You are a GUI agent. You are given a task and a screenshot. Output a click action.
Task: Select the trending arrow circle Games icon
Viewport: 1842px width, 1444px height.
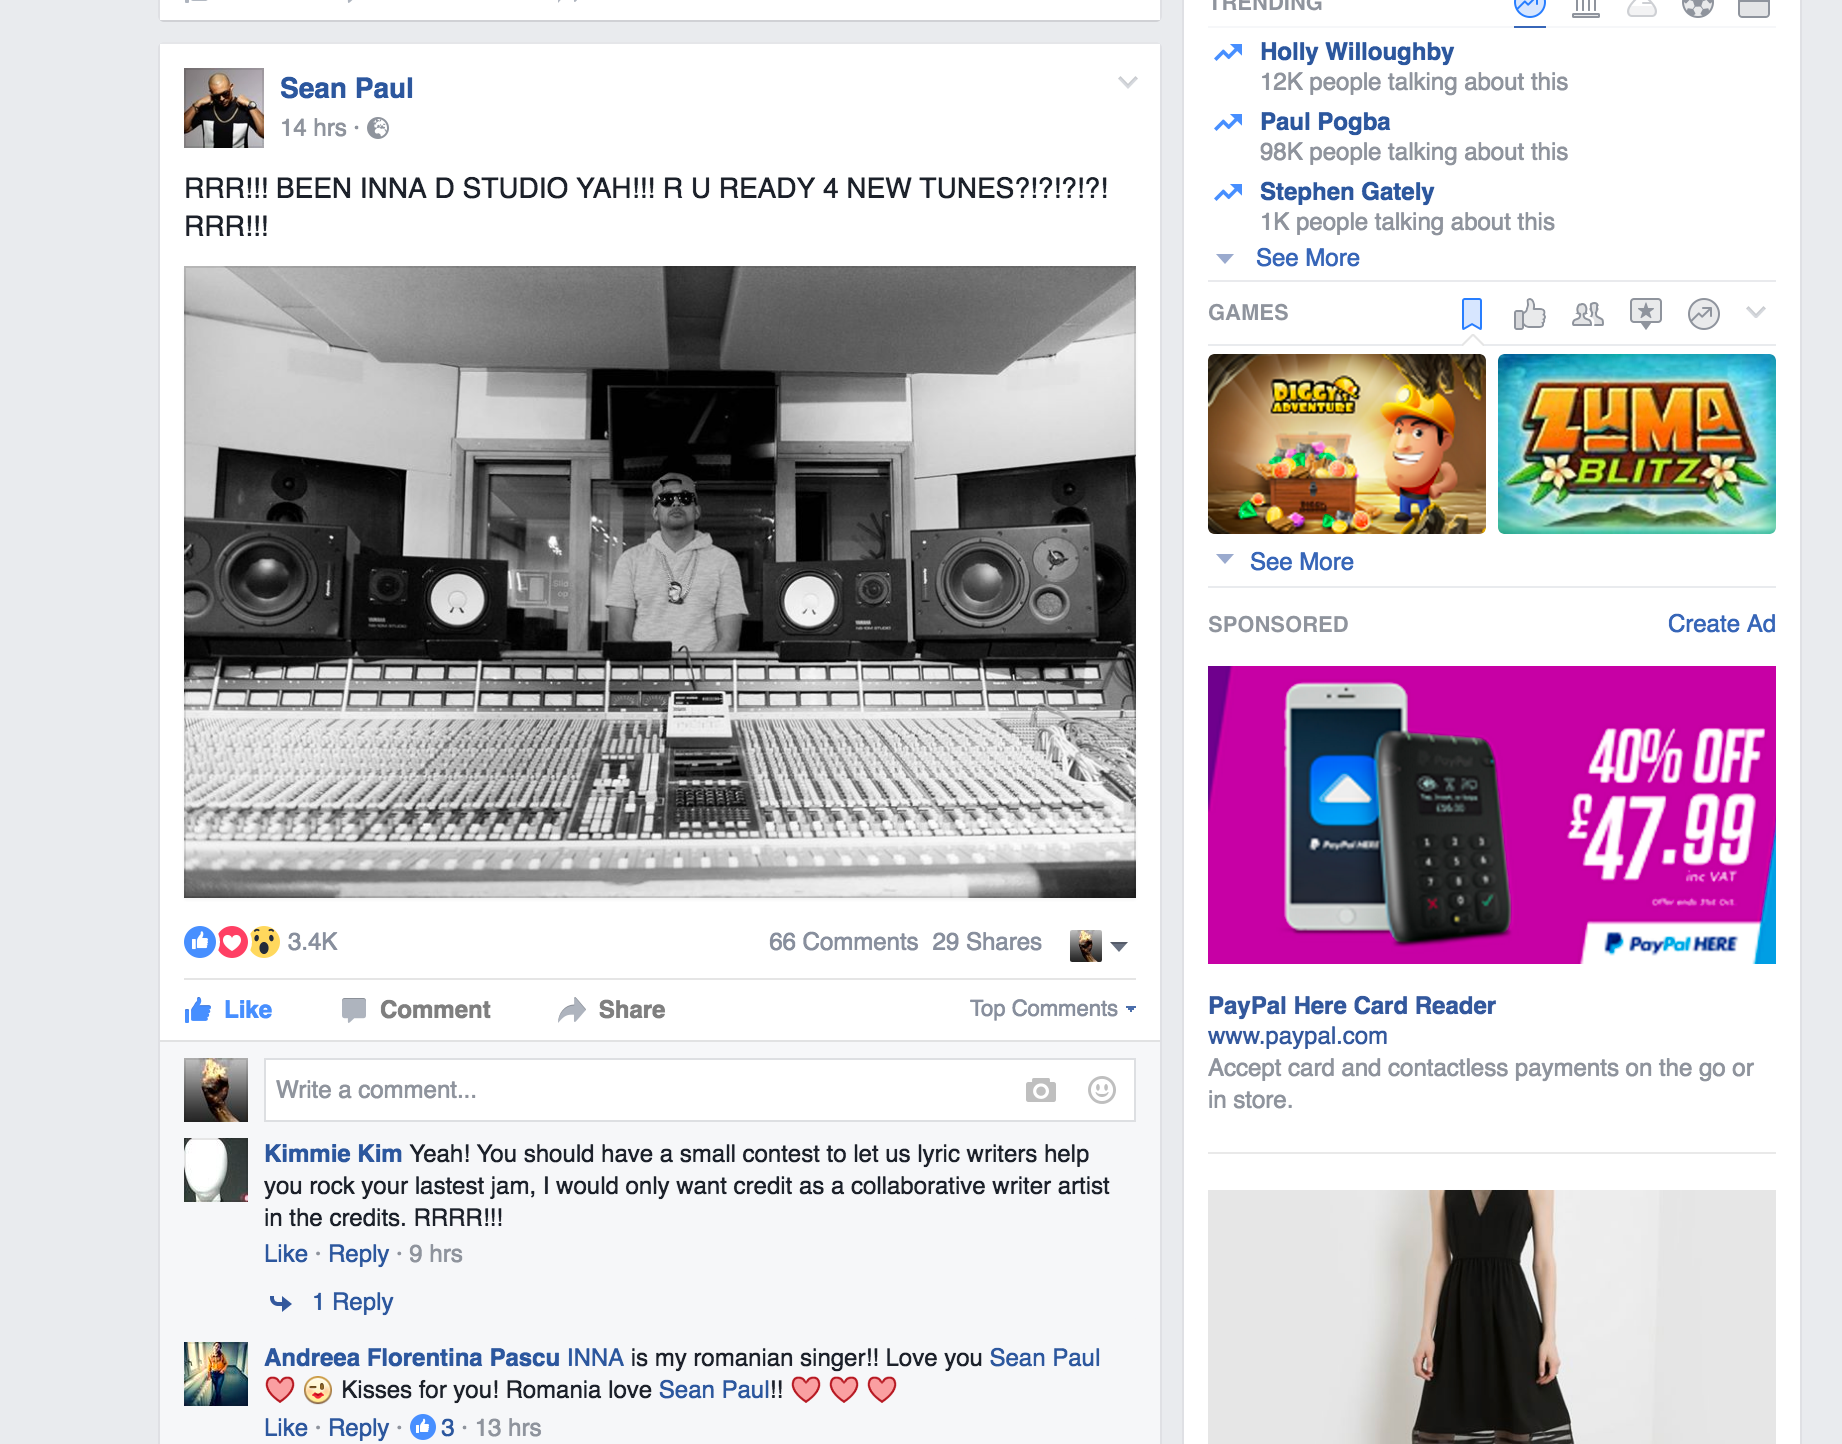tap(1703, 314)
